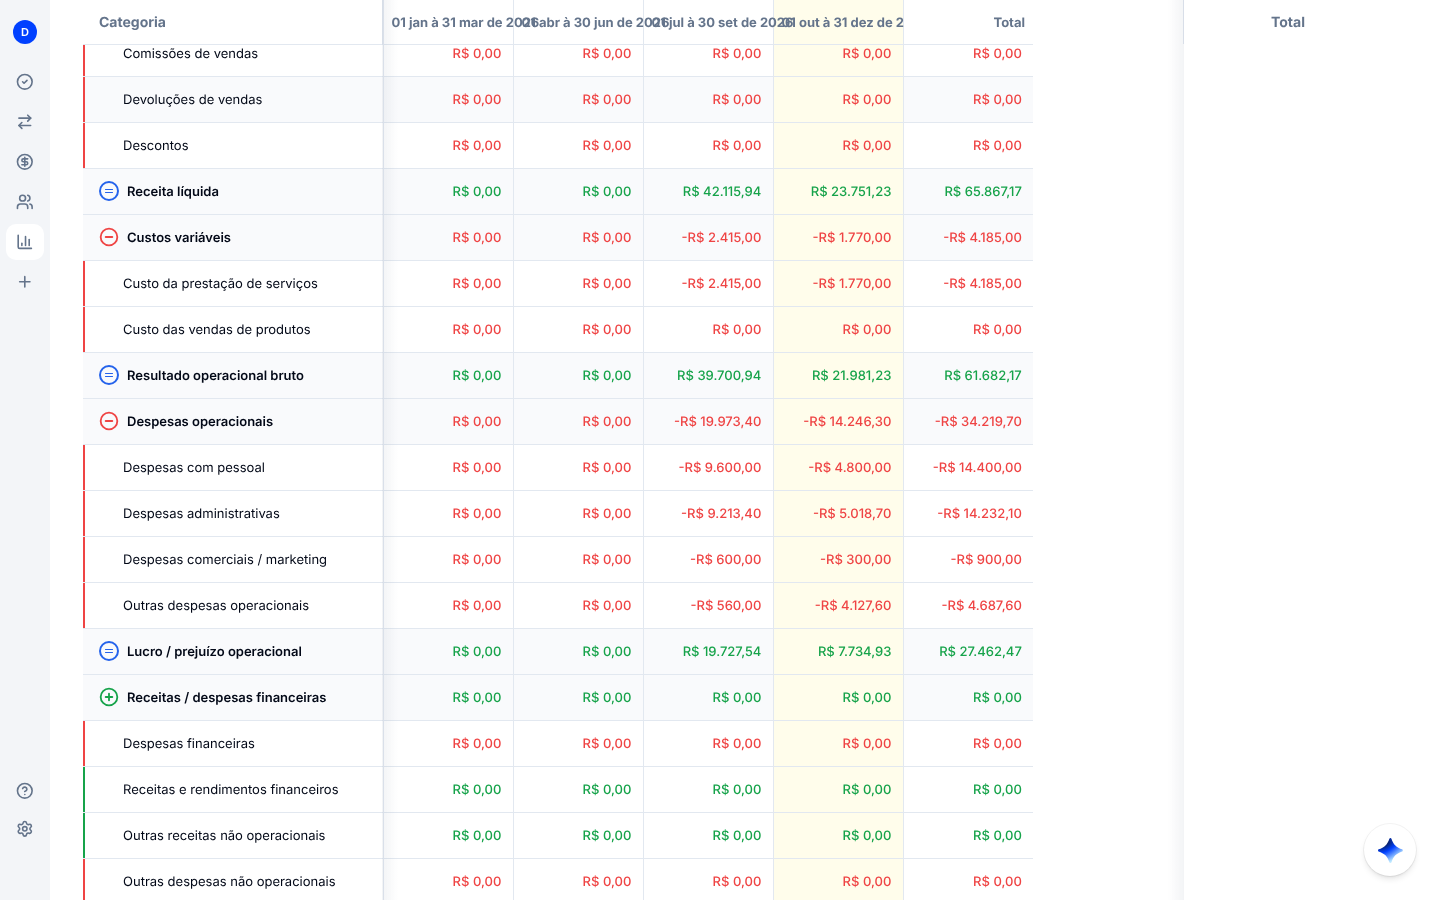Select Custo das vendas de produtos row
Image resolution: width=1440 pixels, height=900 pixels.
coord(216,330)
